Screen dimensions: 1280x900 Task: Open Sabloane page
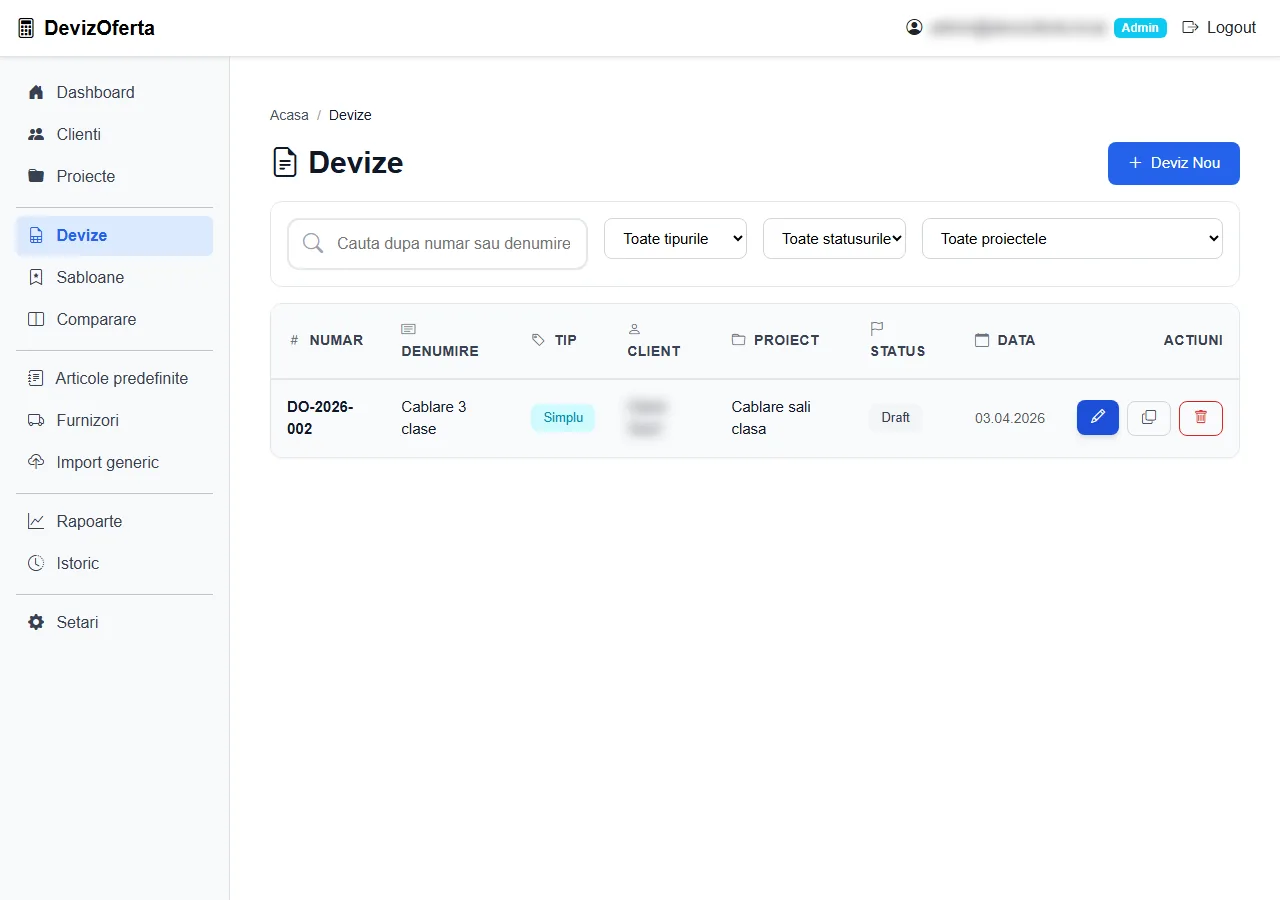click(x=114, y=277)
